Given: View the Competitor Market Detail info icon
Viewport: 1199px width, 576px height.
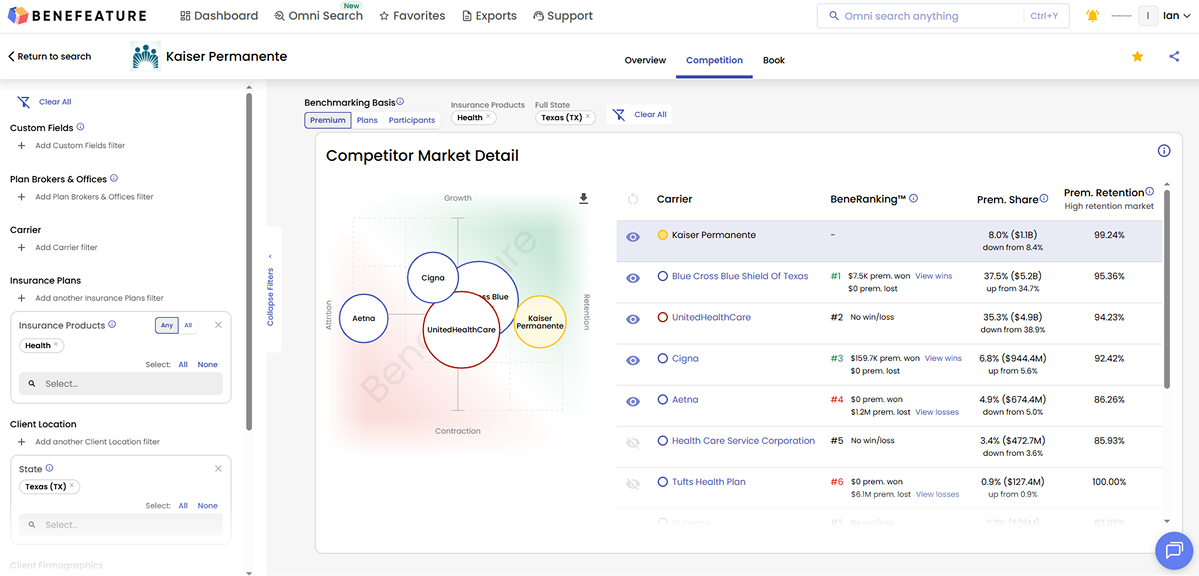Looking at the screenshot, I should (1163, 150).
